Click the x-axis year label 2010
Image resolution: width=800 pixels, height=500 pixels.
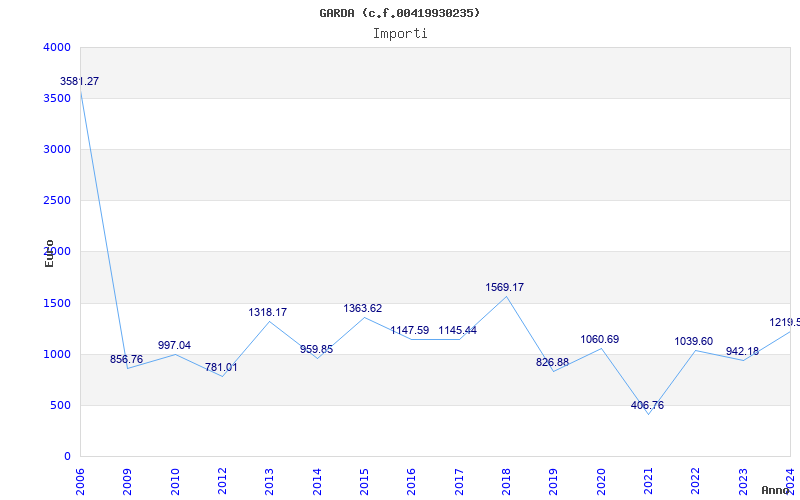pos(175,482)
